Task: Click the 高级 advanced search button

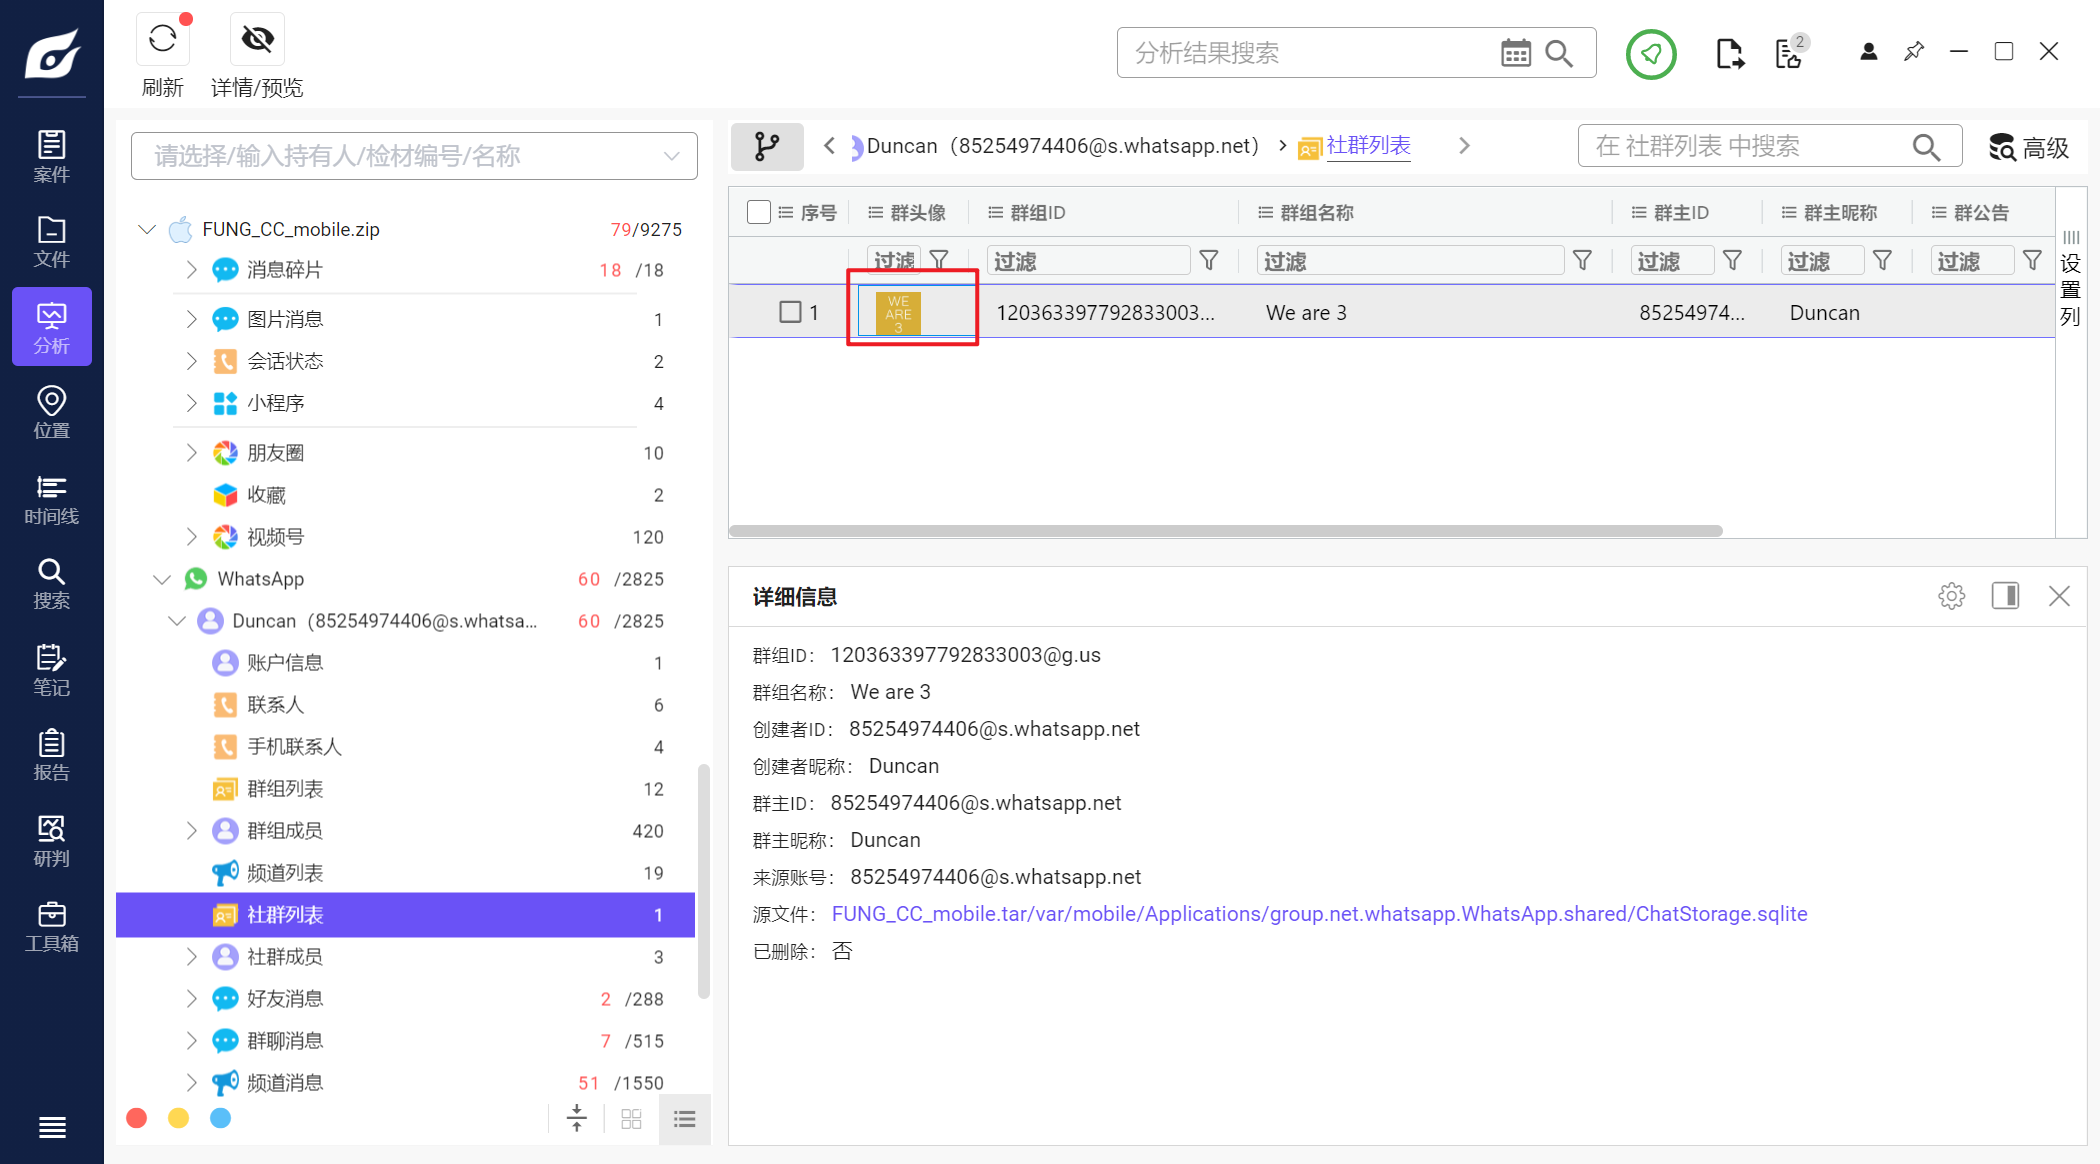Action: (2028, 148)
